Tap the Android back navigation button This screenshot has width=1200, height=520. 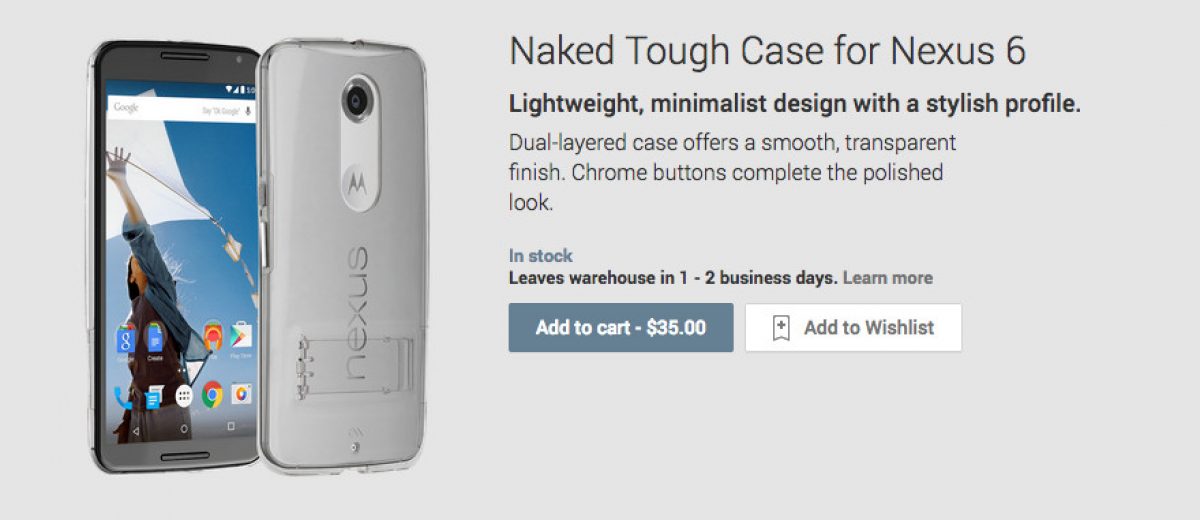[136, 428]
